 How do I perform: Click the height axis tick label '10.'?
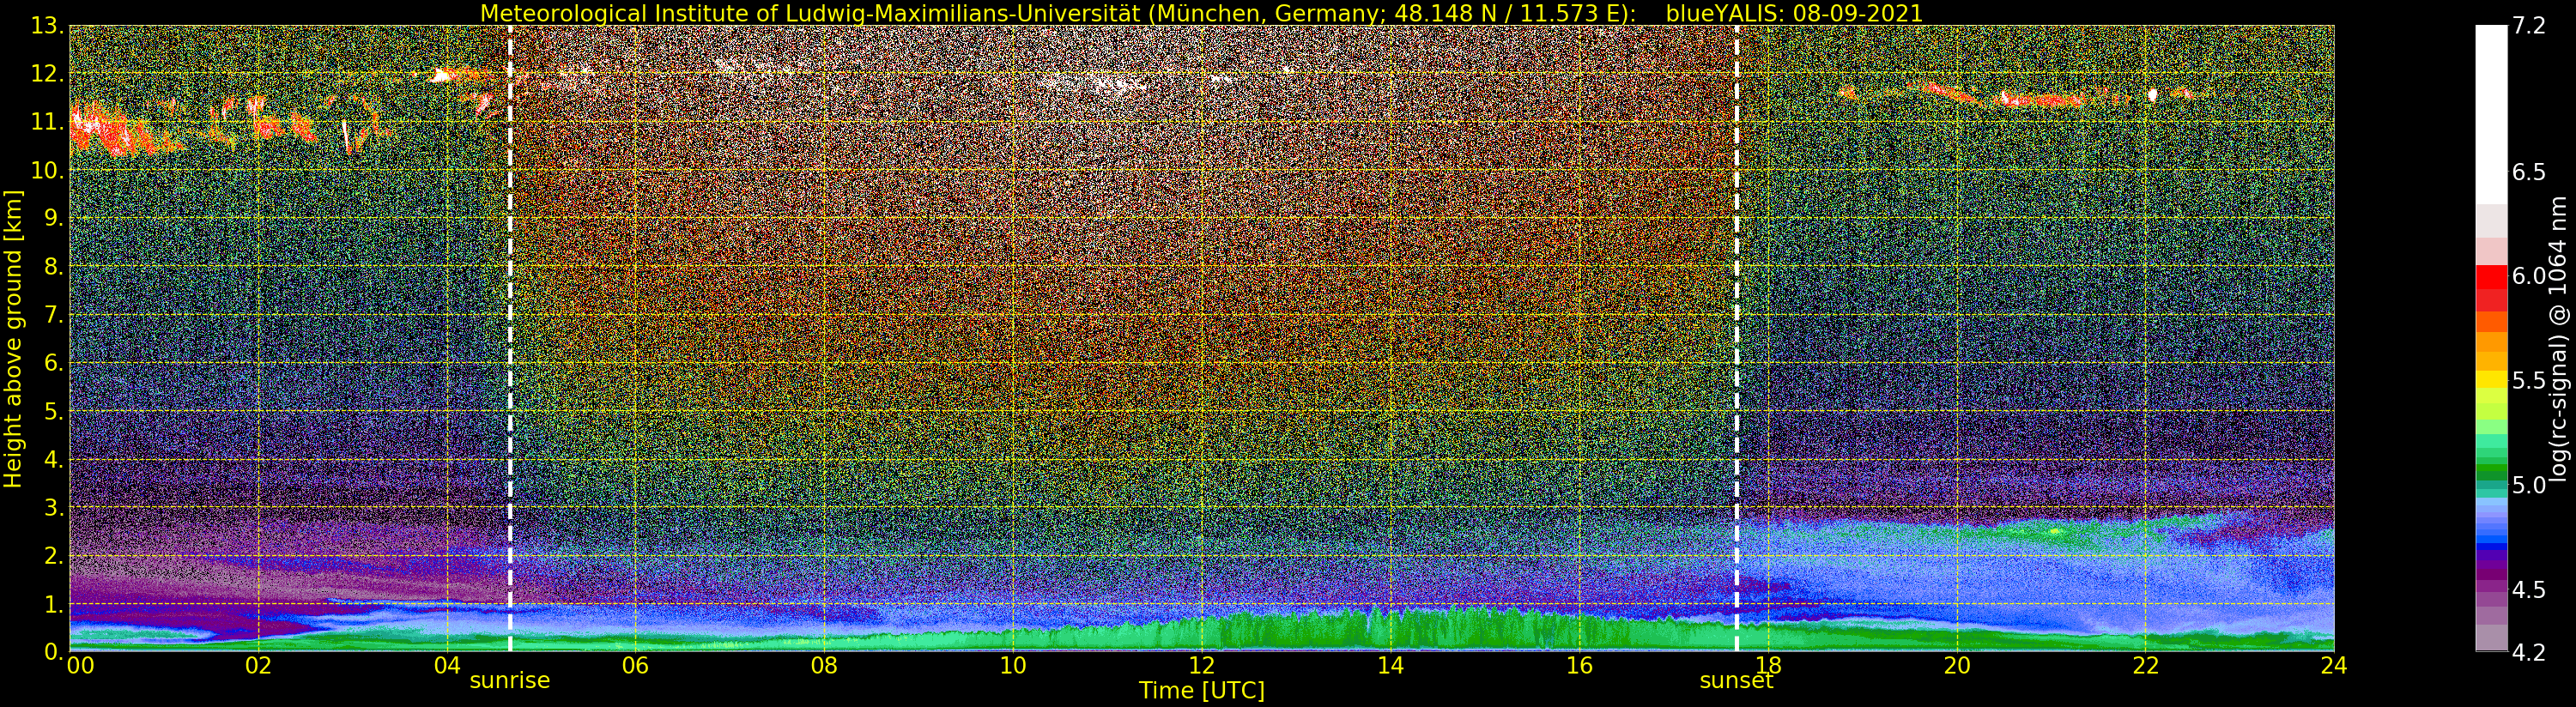tap(47, 170)
